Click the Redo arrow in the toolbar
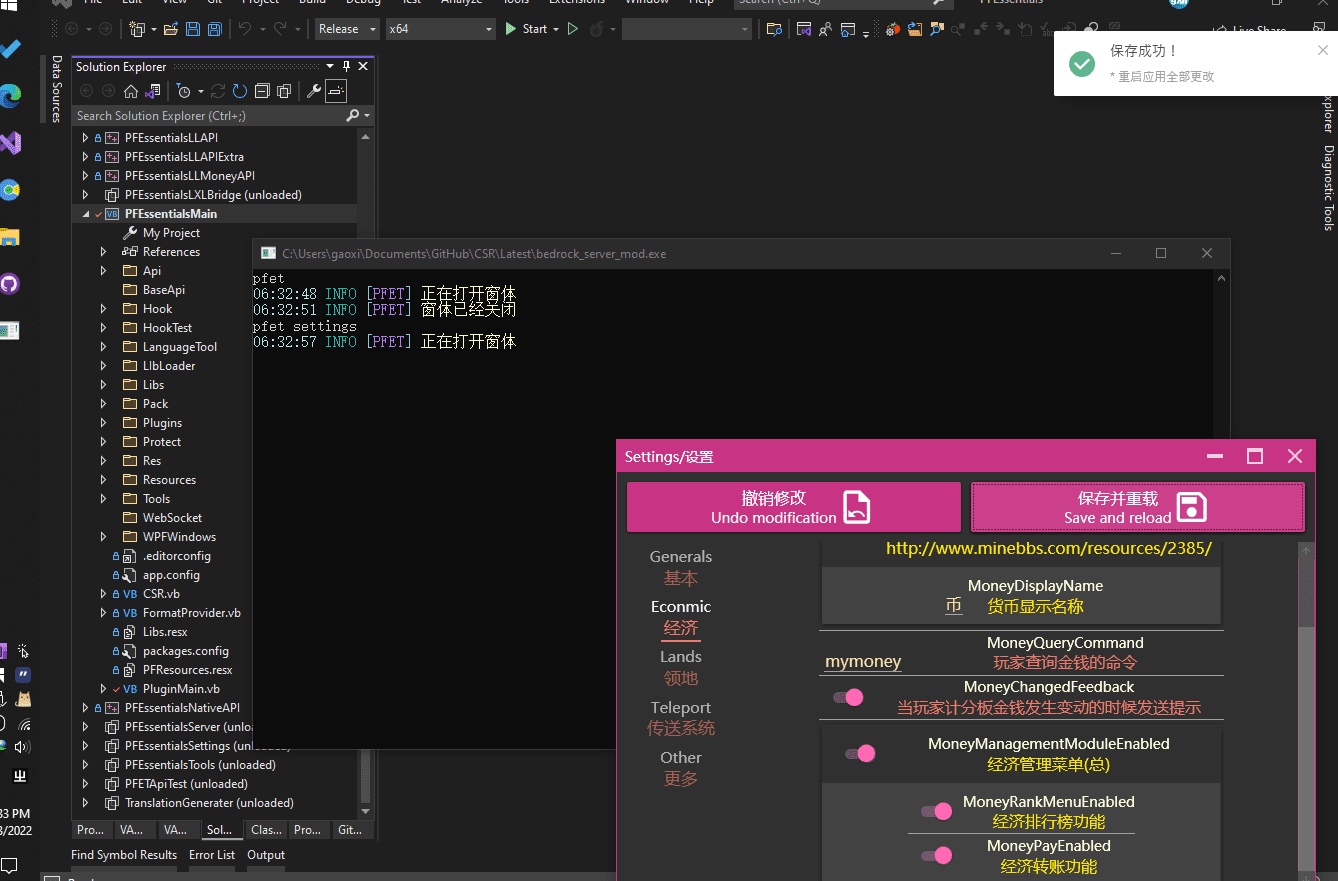 pyautogui.click(x=280, y=29)
